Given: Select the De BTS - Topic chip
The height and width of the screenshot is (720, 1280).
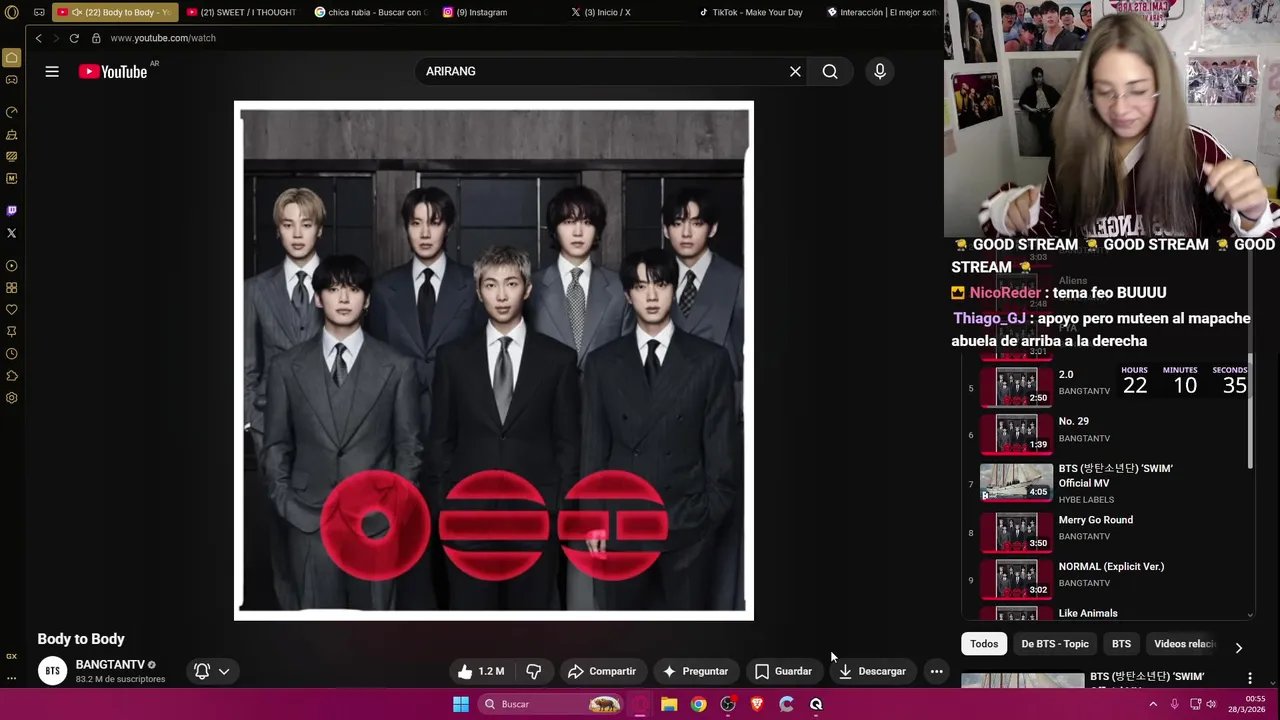Looking at the screenshot, I should click(x=1055, y=644).
